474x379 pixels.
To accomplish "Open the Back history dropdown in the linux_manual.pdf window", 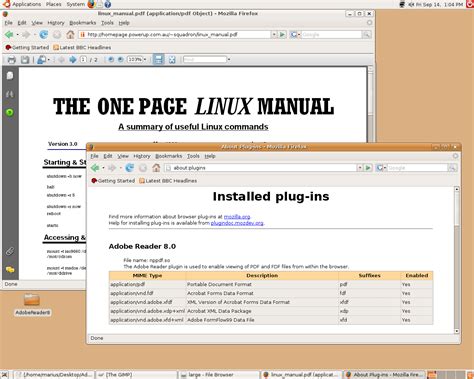I will pyautogui.click(x=17, y=35).
